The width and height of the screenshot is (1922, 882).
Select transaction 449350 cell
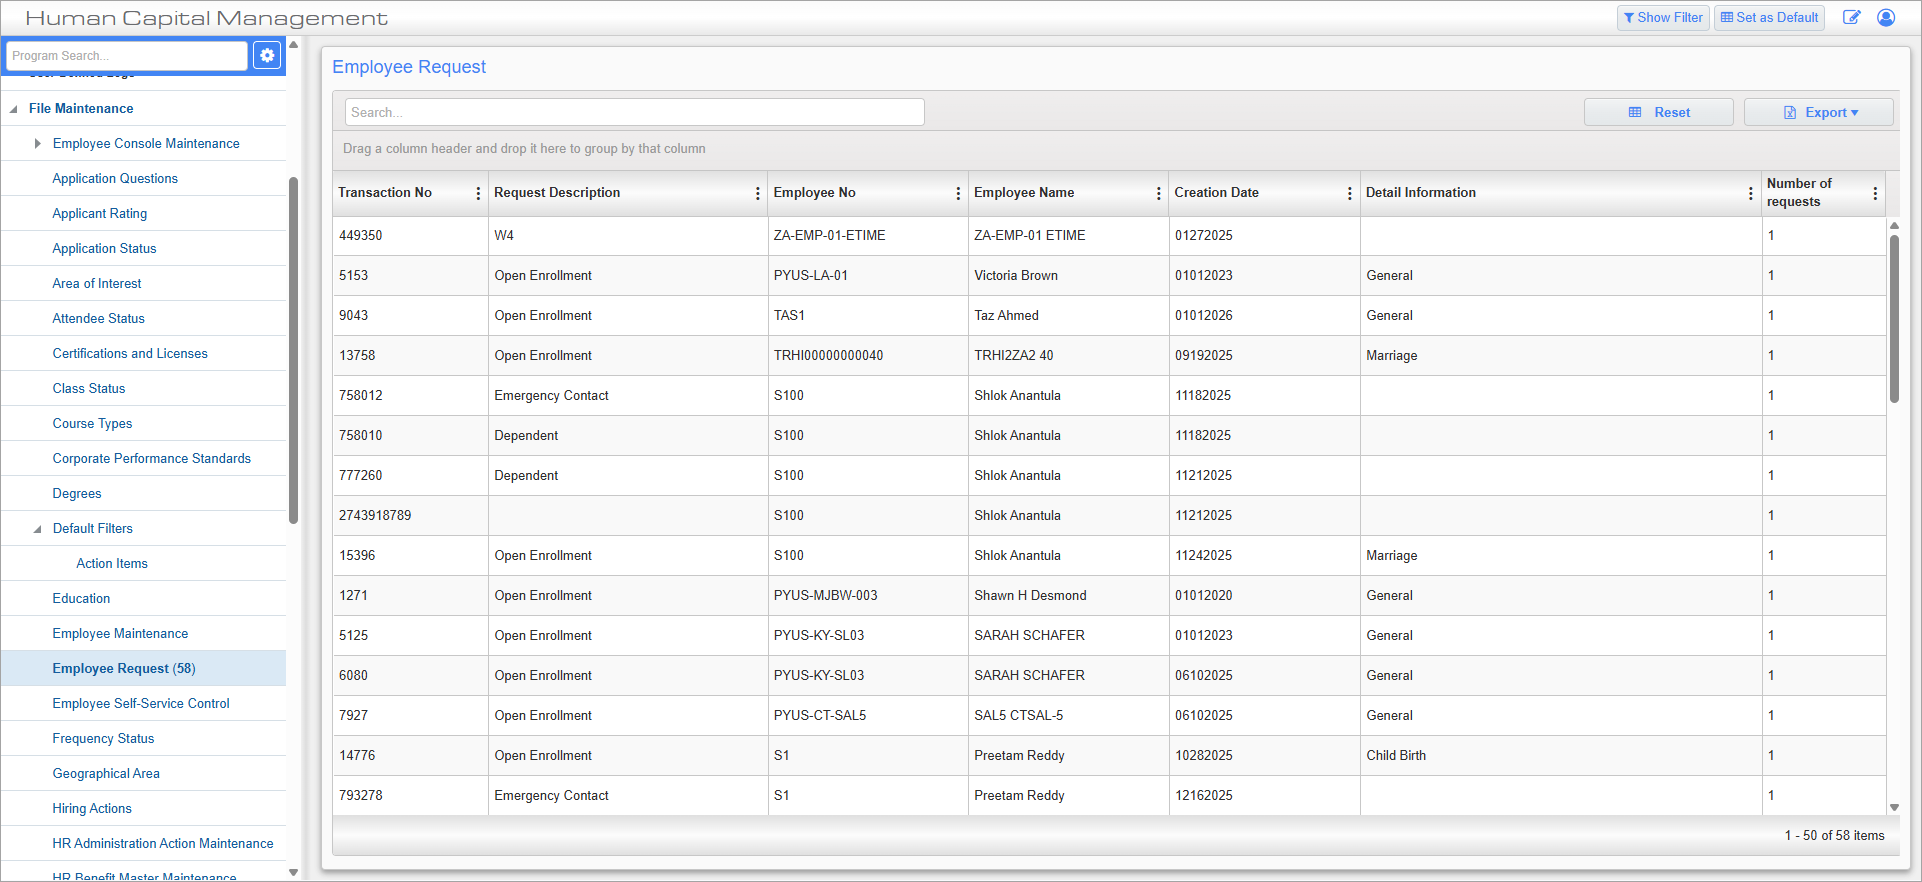pyautogui.click(x=410, y=236)
